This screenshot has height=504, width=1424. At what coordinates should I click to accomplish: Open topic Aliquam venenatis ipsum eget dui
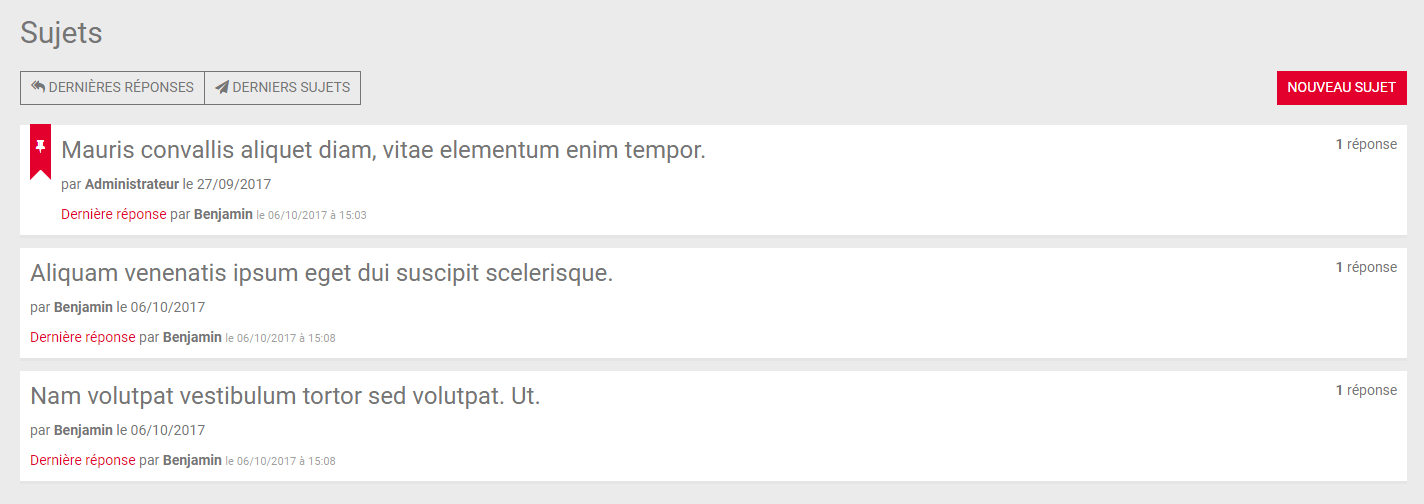click(322, 273)
